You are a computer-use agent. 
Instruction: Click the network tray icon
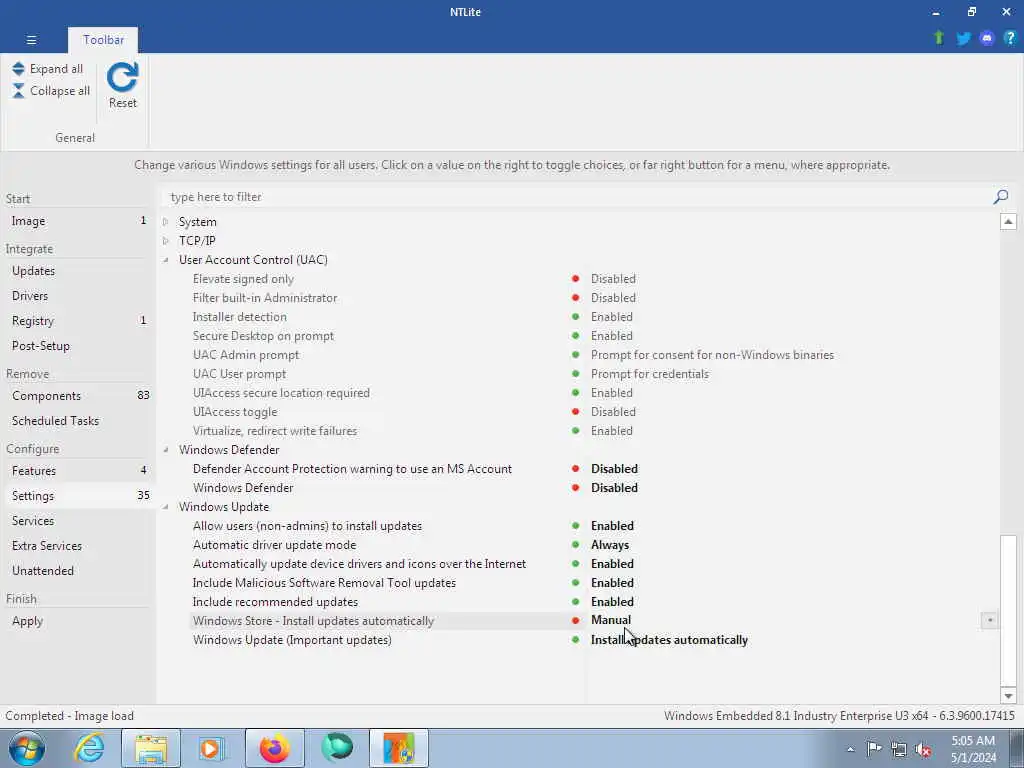pos(899,749)
